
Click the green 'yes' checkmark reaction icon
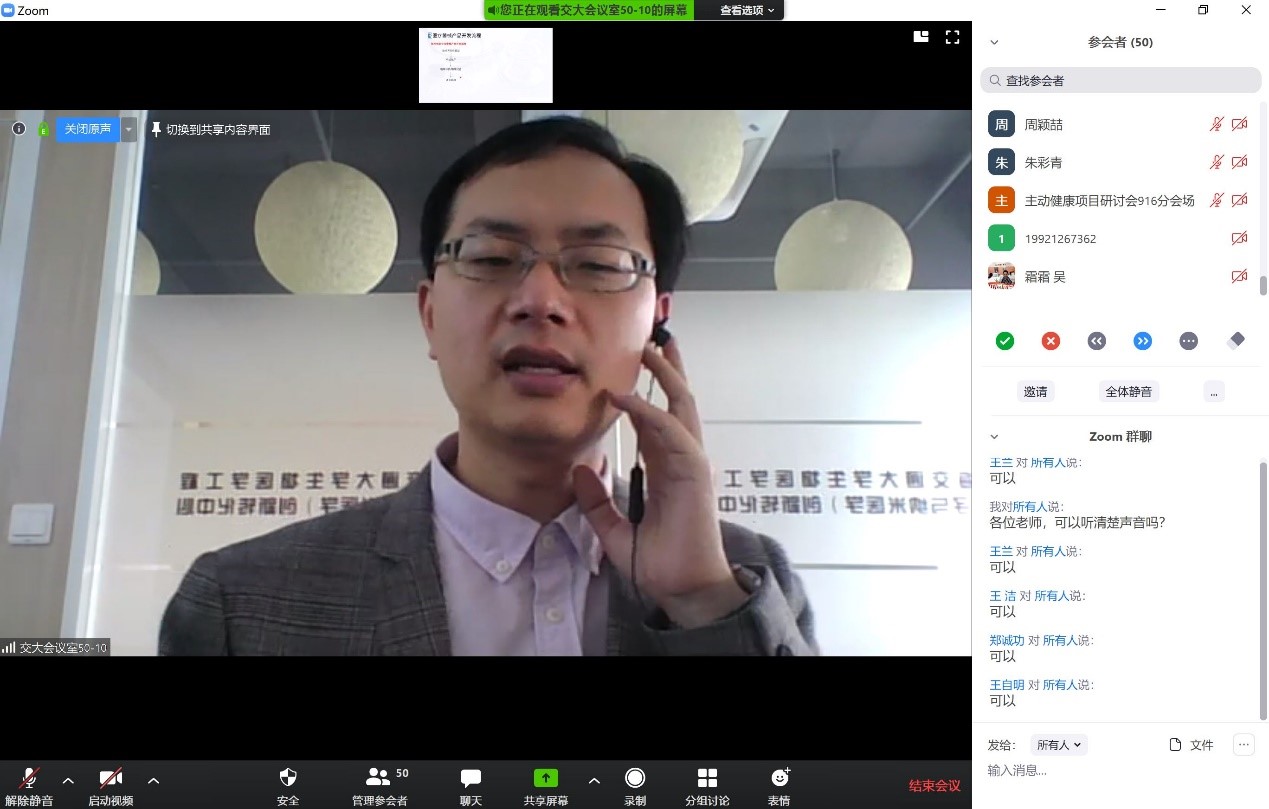coord(1005,341)
